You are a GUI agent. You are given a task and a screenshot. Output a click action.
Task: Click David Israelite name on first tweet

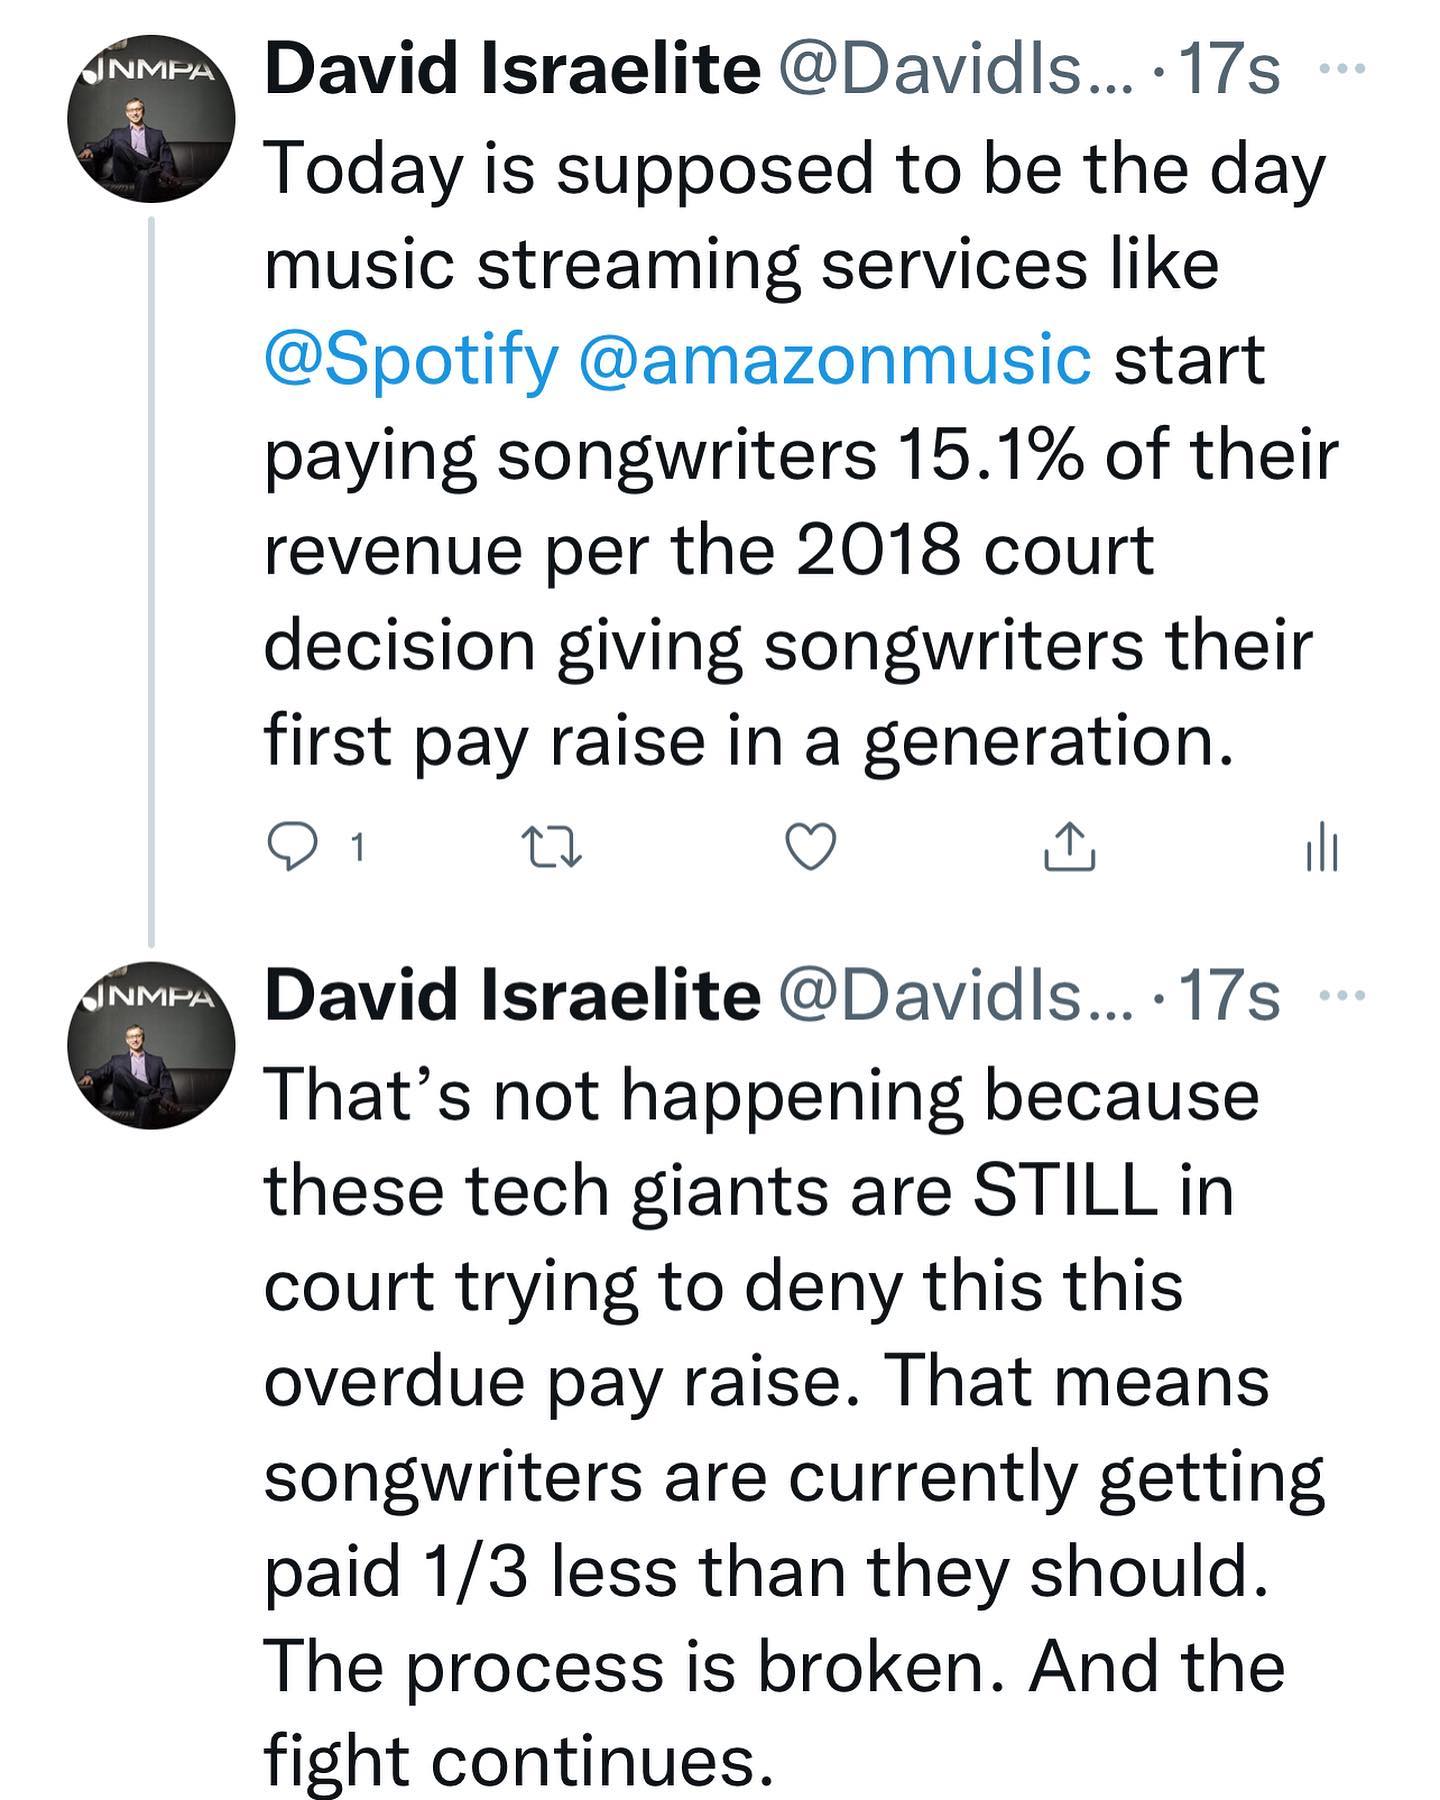[x=512, y=72]
